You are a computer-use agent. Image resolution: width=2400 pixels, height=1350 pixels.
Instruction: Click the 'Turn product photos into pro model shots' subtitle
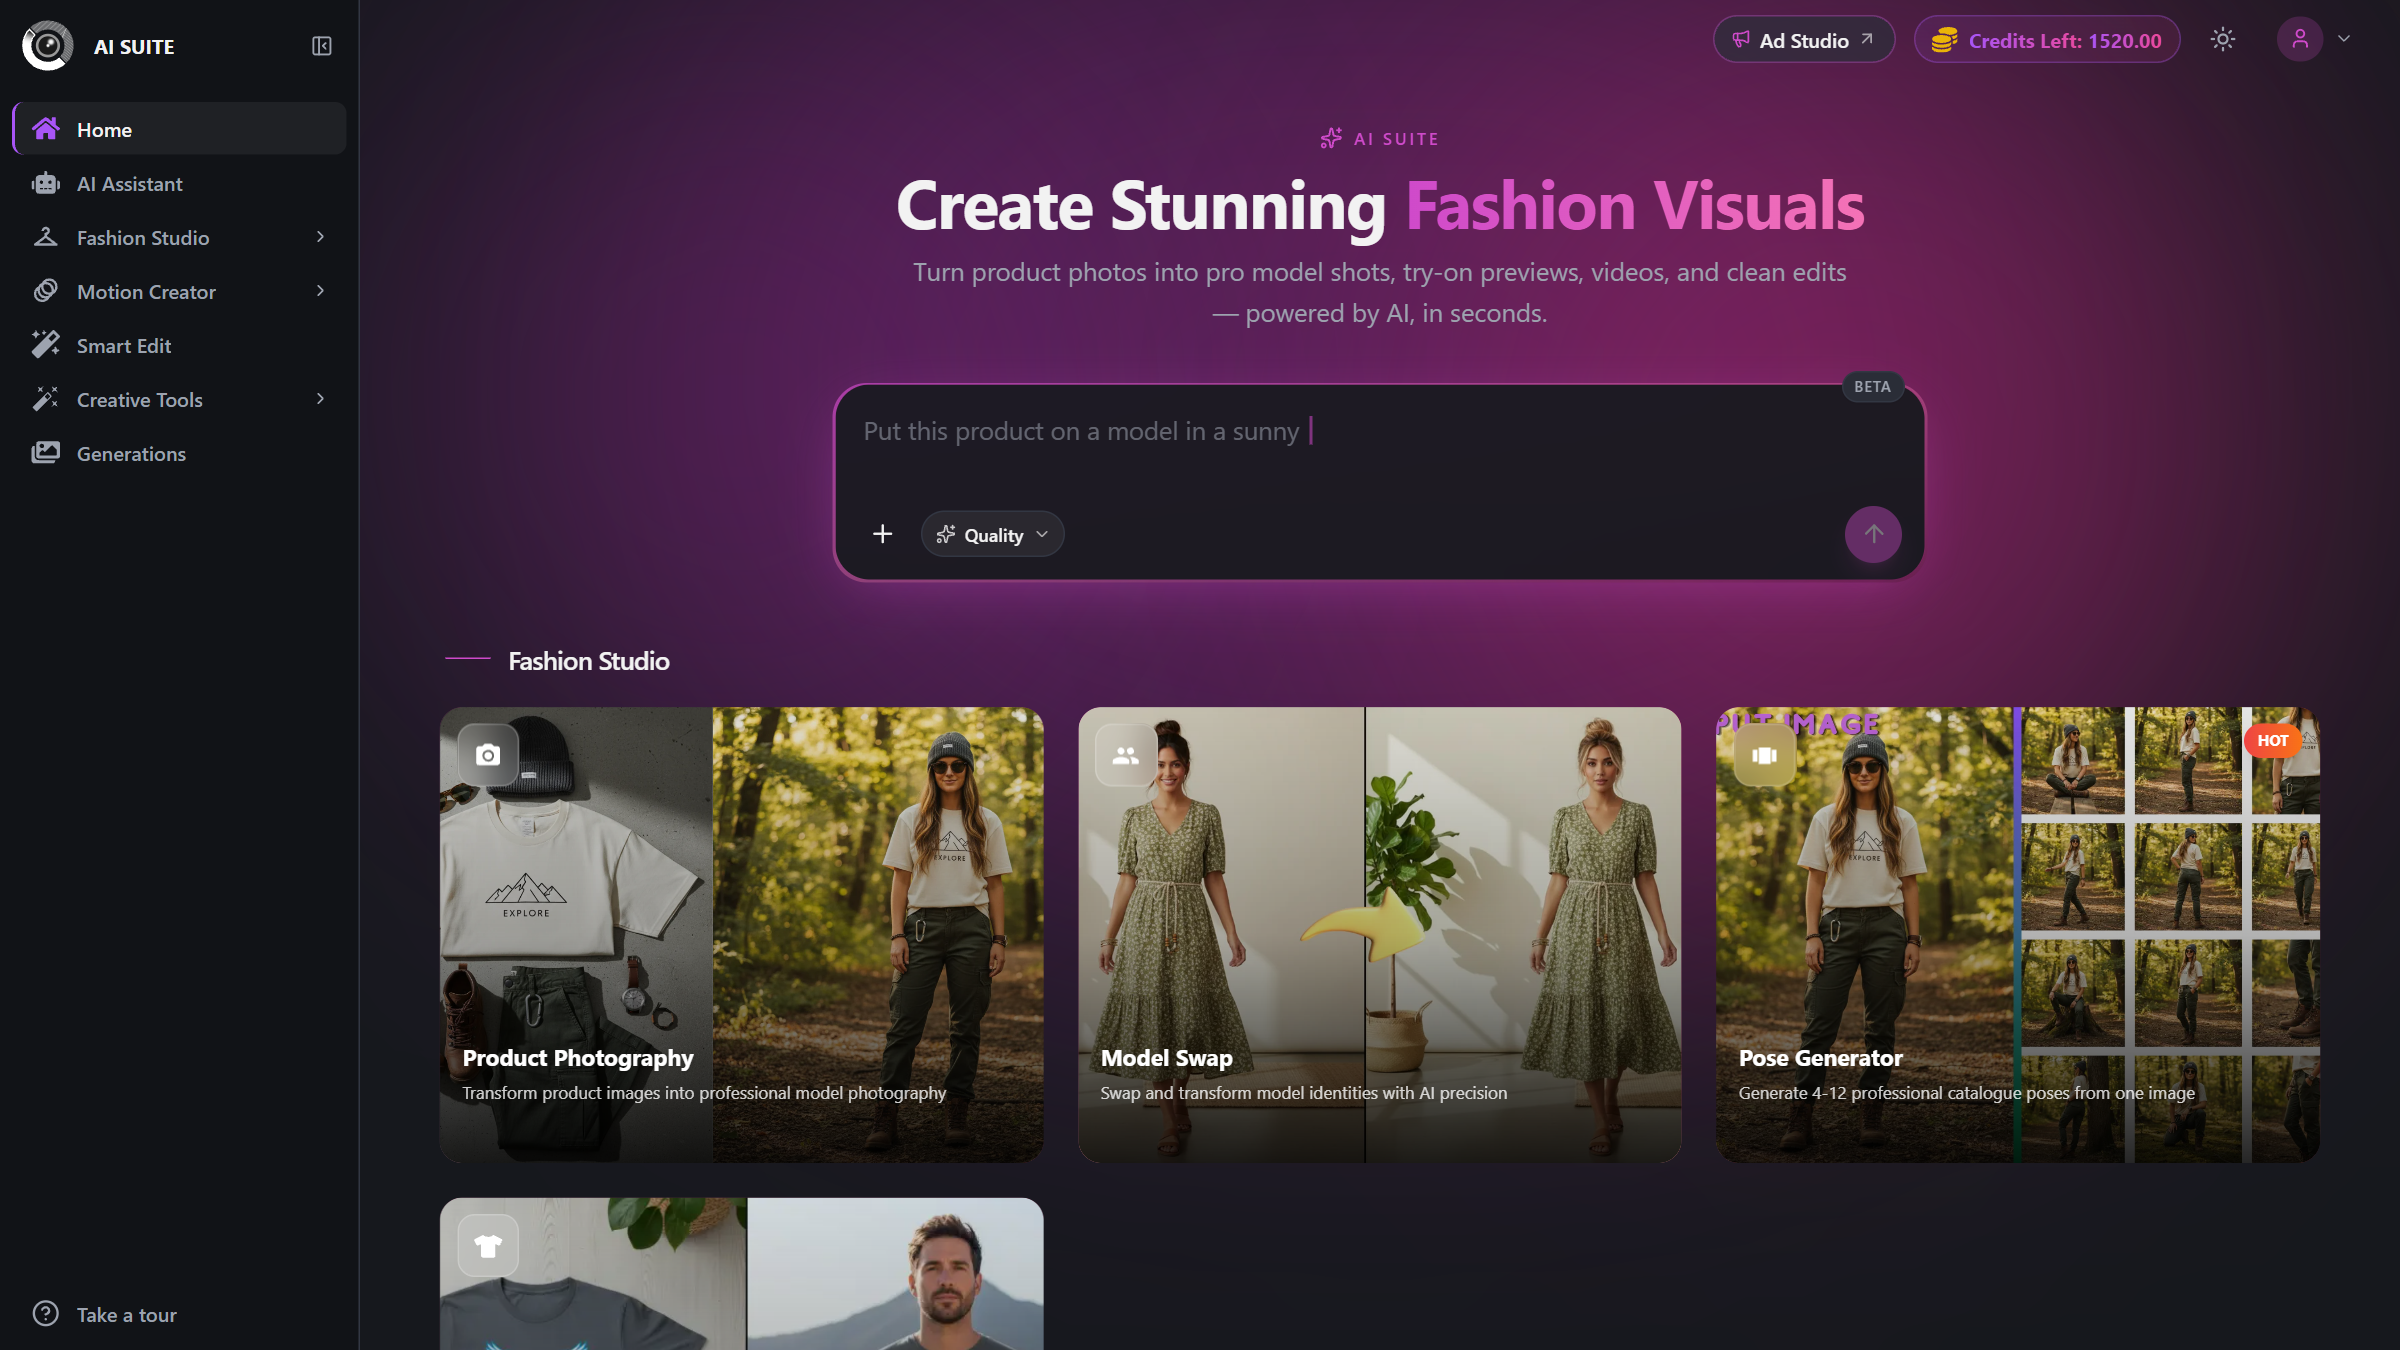[1380, 292]
